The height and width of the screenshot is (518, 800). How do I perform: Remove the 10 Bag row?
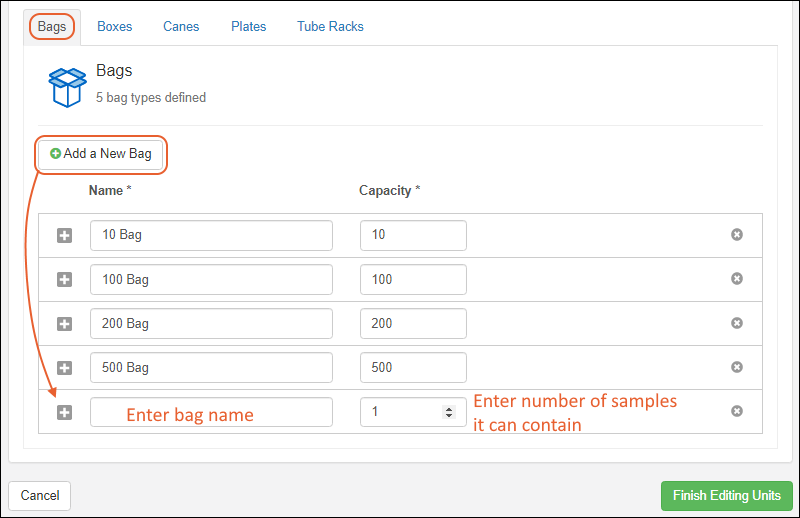click(x=737, y=235)
